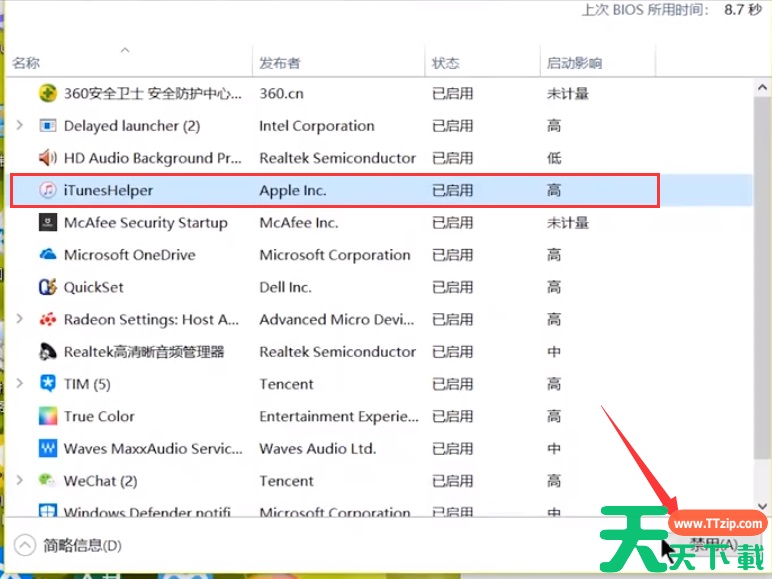The image size is (772, 579).
Task: Click the Radeon Settings icon
Action: coord(48,320)
